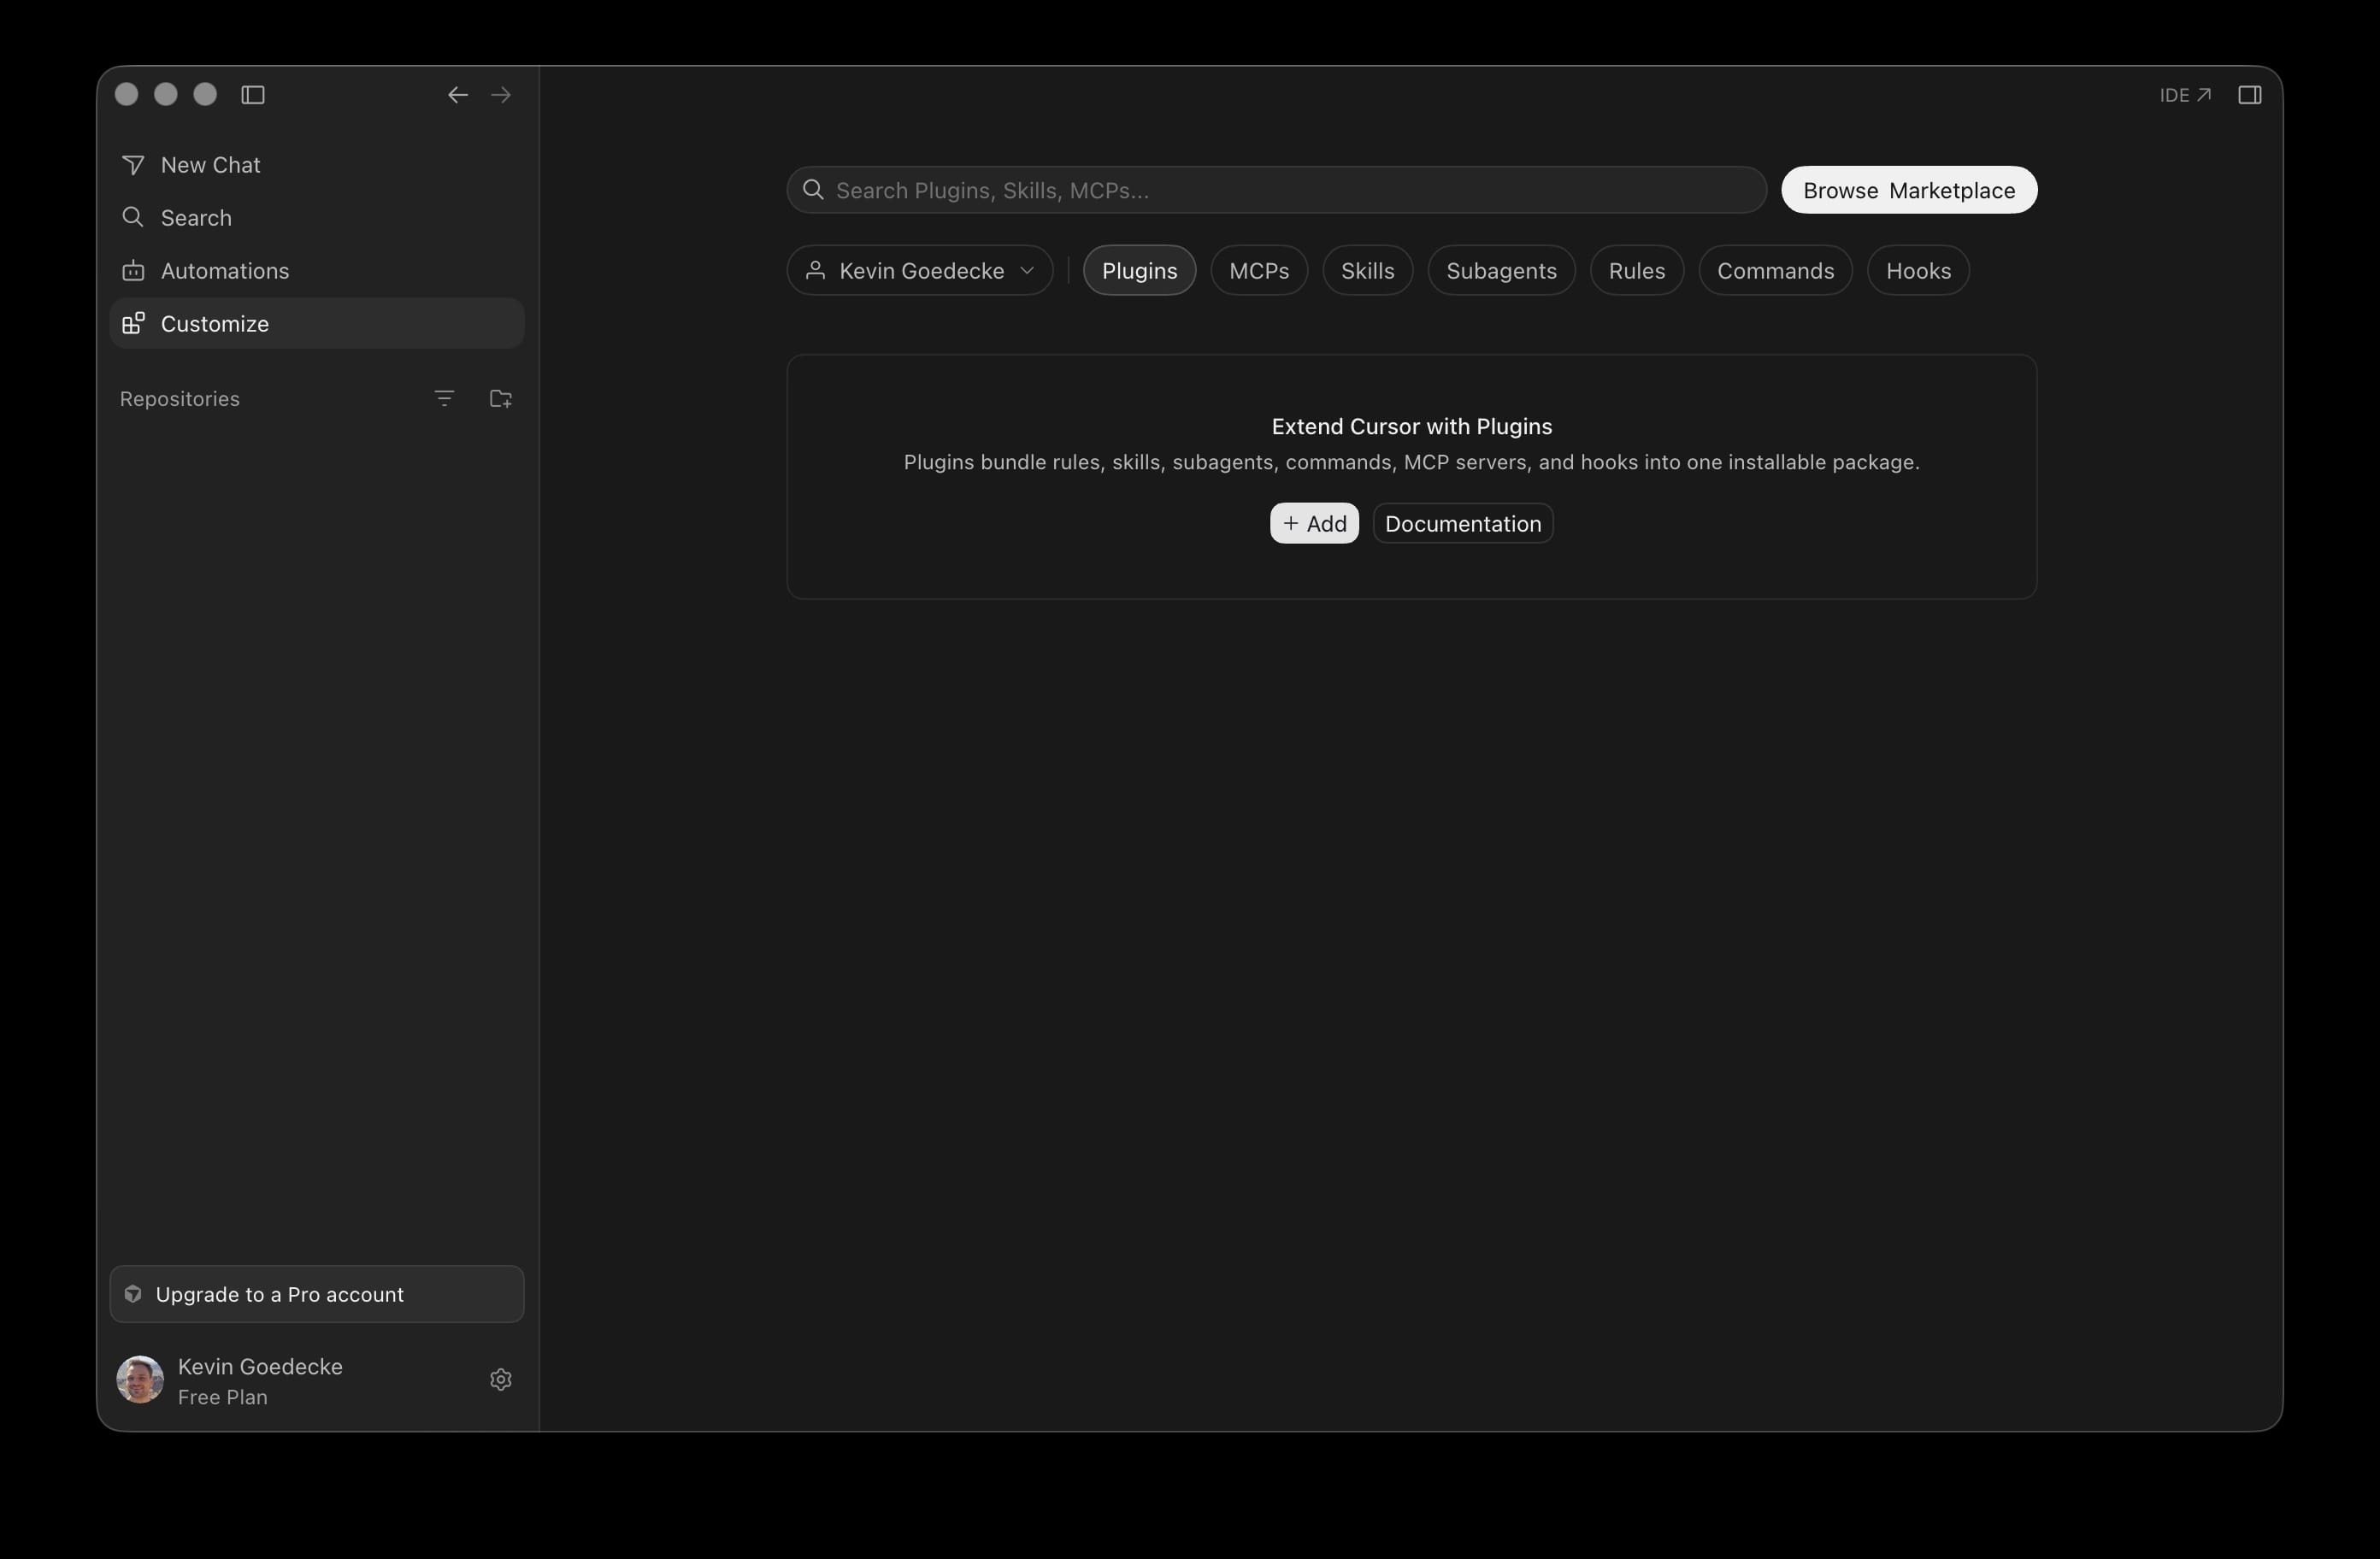2380x1559 pixels.
Task: Close the window with the first traffic-light button
Action: click(x=127, y=94)
